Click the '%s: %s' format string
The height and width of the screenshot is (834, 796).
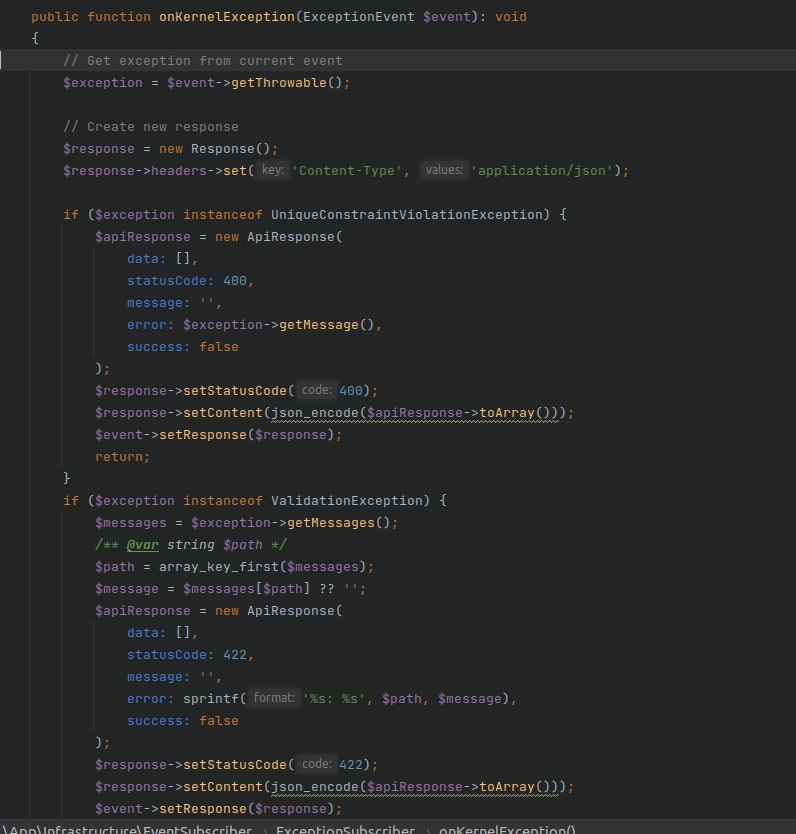click(x=333, y=699)
